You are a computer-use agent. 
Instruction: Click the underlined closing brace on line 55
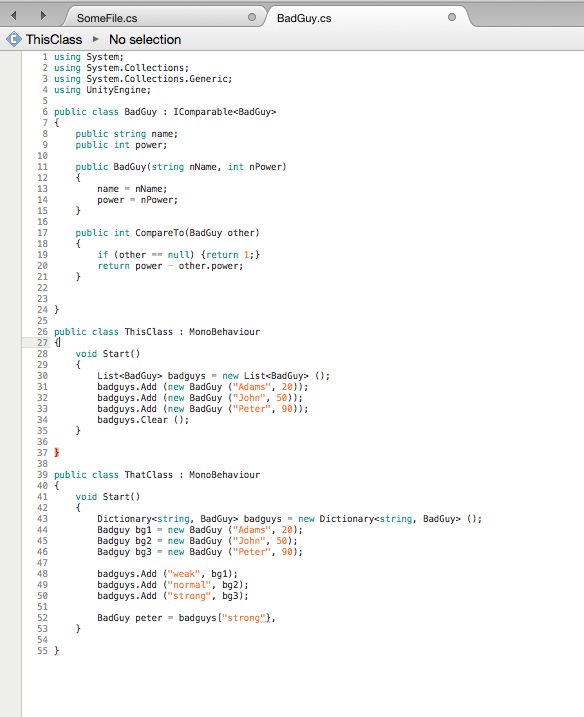pyautogui.click(x=57, y=651)
